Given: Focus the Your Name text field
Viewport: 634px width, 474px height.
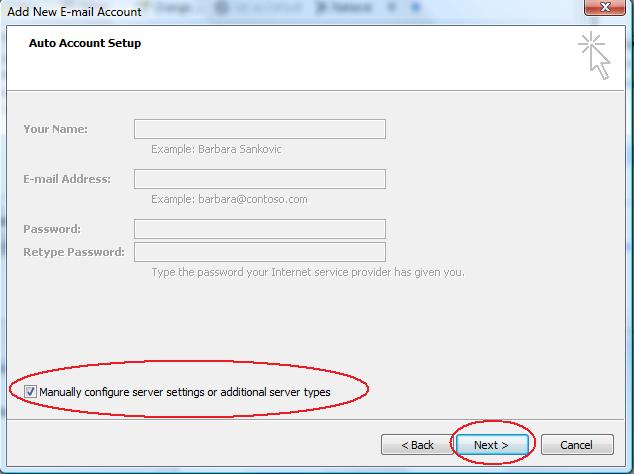Looking at the screenshot, I should (259, 129).
